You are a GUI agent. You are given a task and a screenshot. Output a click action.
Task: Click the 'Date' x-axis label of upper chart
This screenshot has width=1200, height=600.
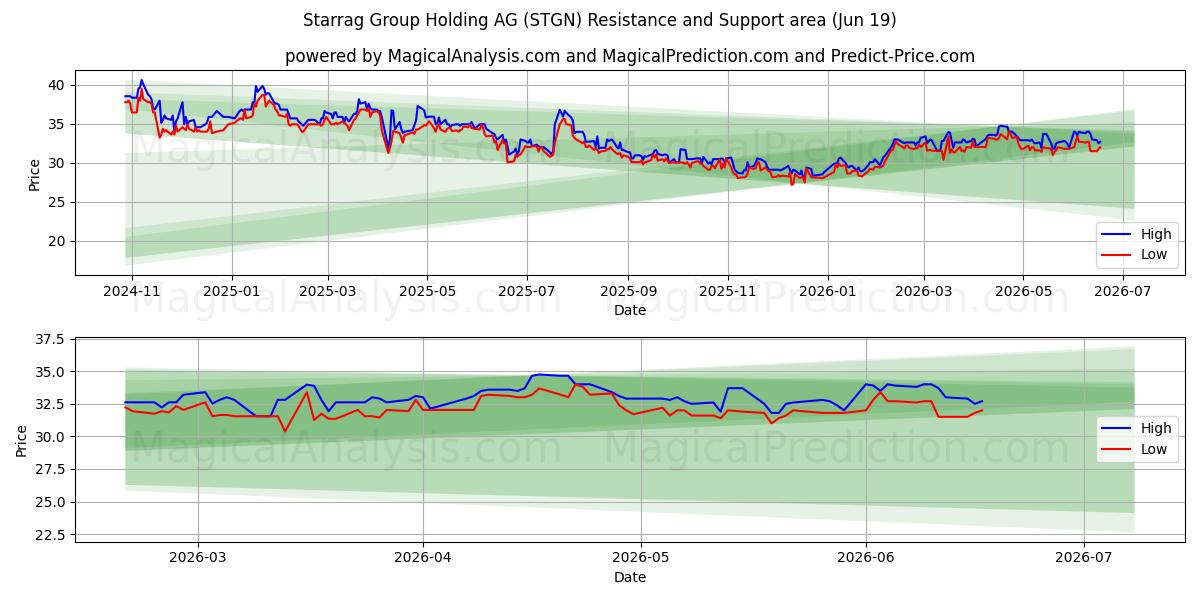click(x=630, y=310)
